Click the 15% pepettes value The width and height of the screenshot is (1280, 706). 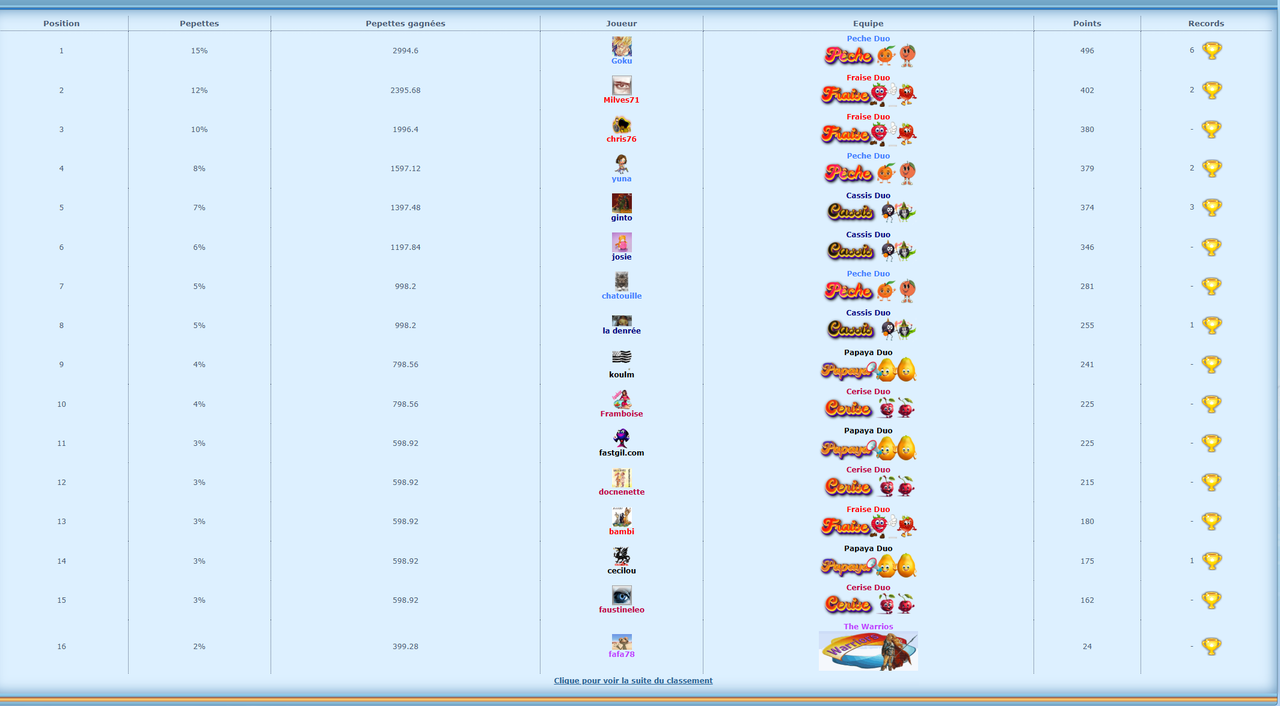[199, 51]
